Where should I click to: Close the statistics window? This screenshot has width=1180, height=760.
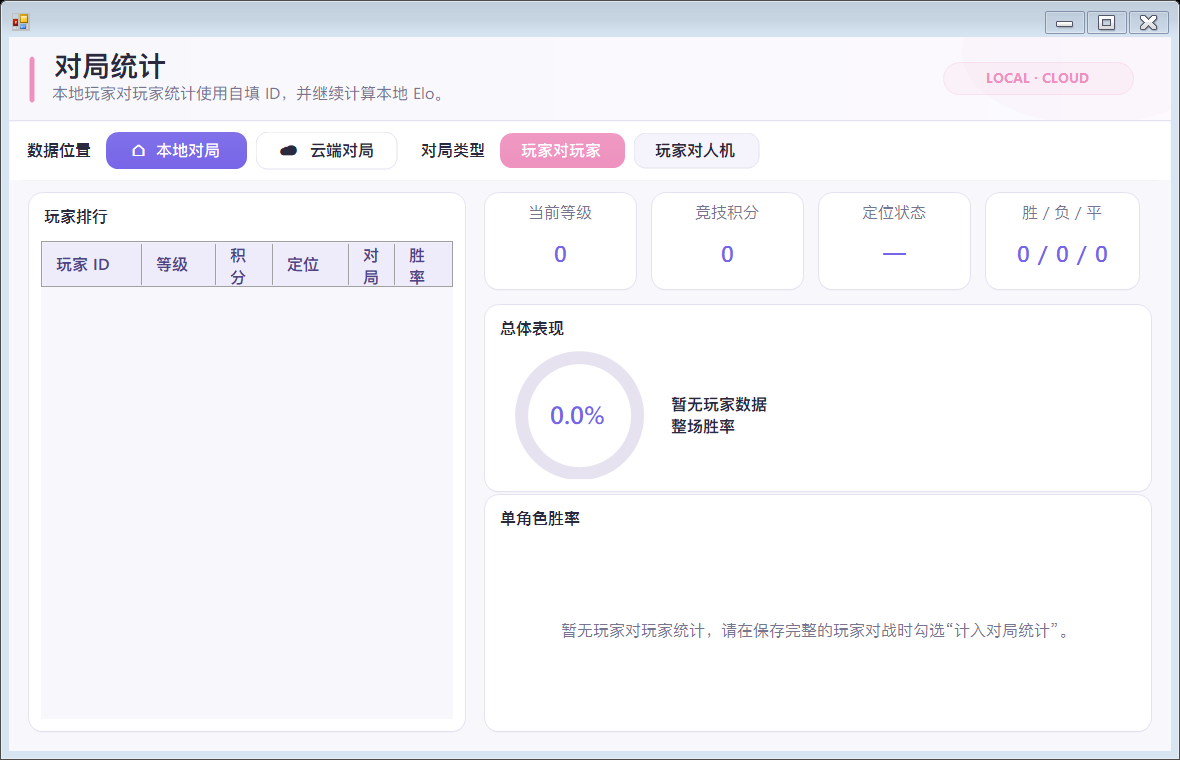pyautogui.click(x=1148, y=23)
